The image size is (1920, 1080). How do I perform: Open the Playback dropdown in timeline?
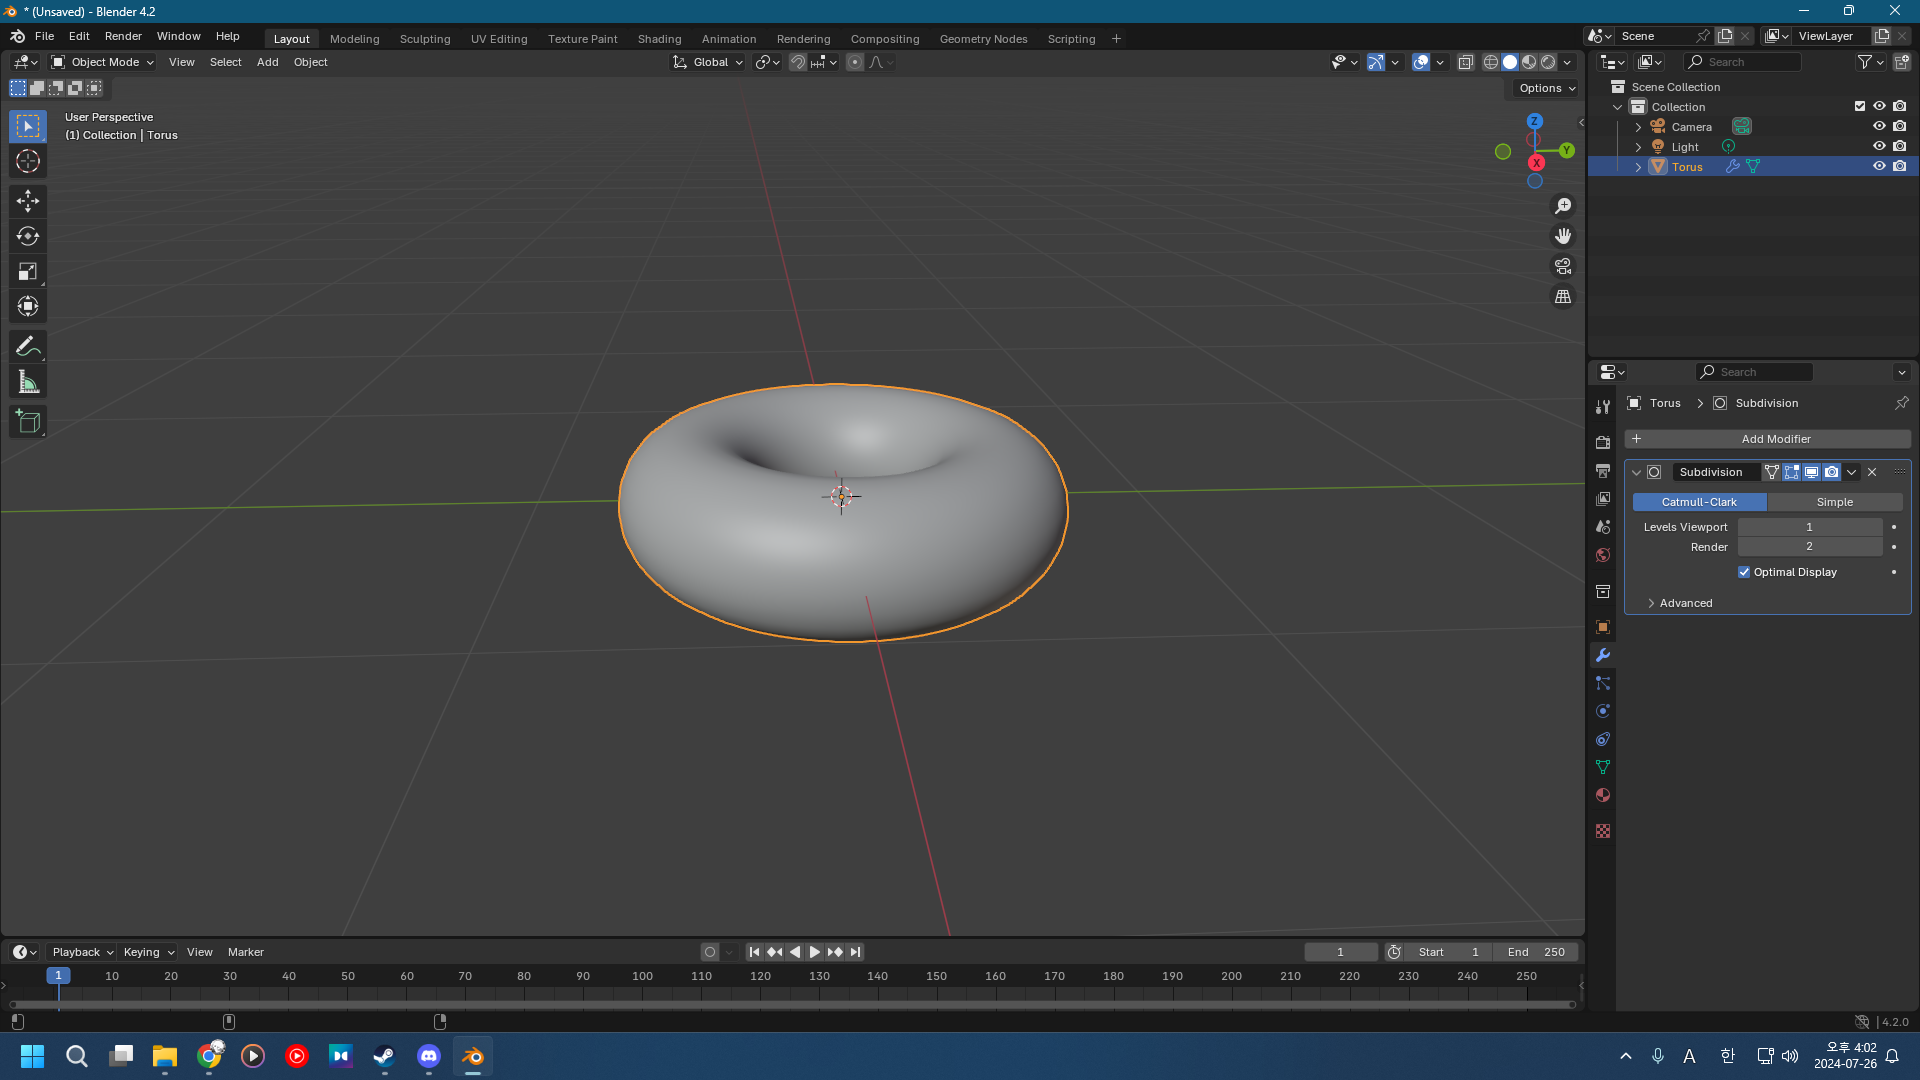pyautogui.click(x=82, y=952)
